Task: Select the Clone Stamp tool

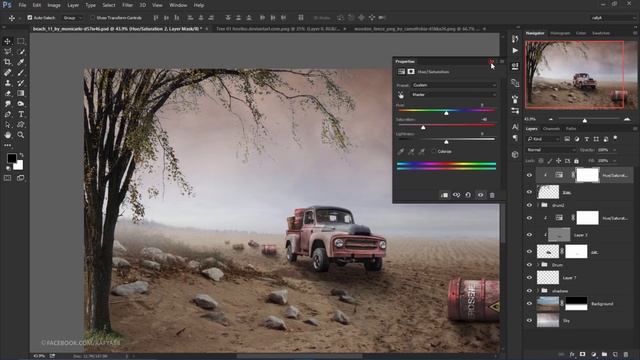Action: pyautogui.click(x=8, y=83)
